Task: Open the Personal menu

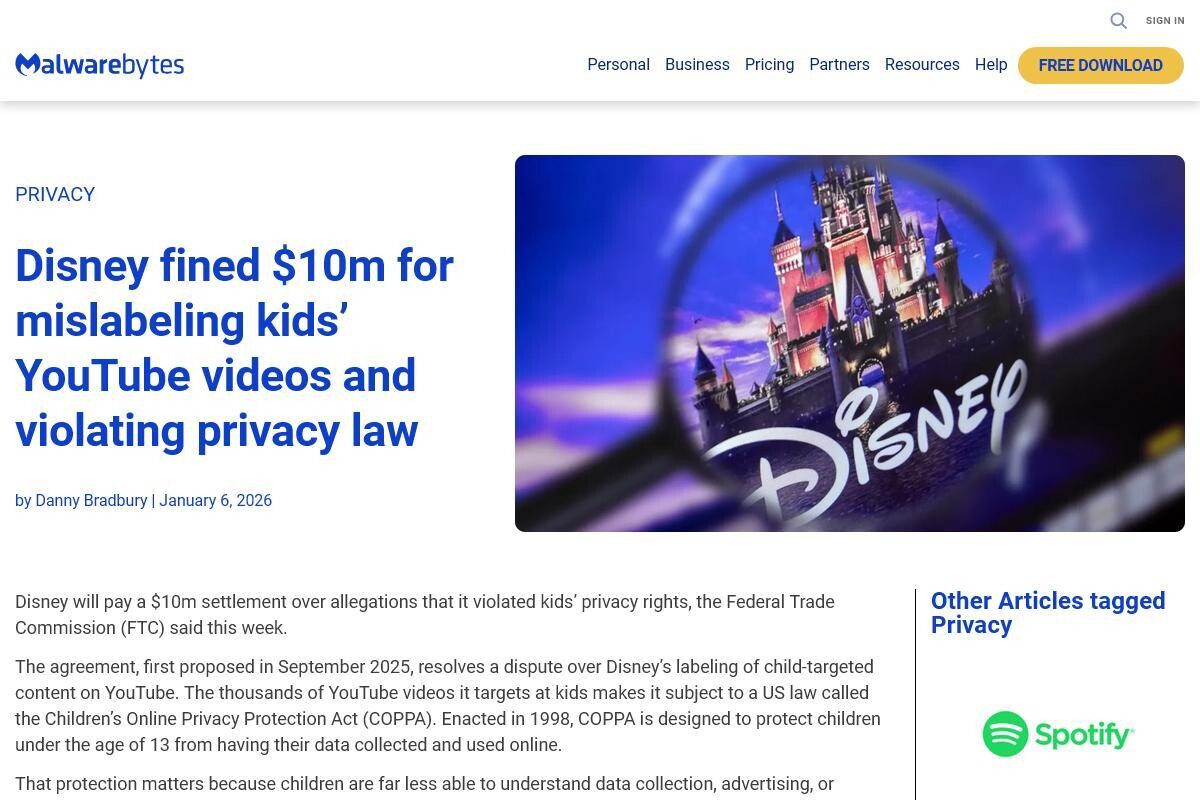Action: 618,65
